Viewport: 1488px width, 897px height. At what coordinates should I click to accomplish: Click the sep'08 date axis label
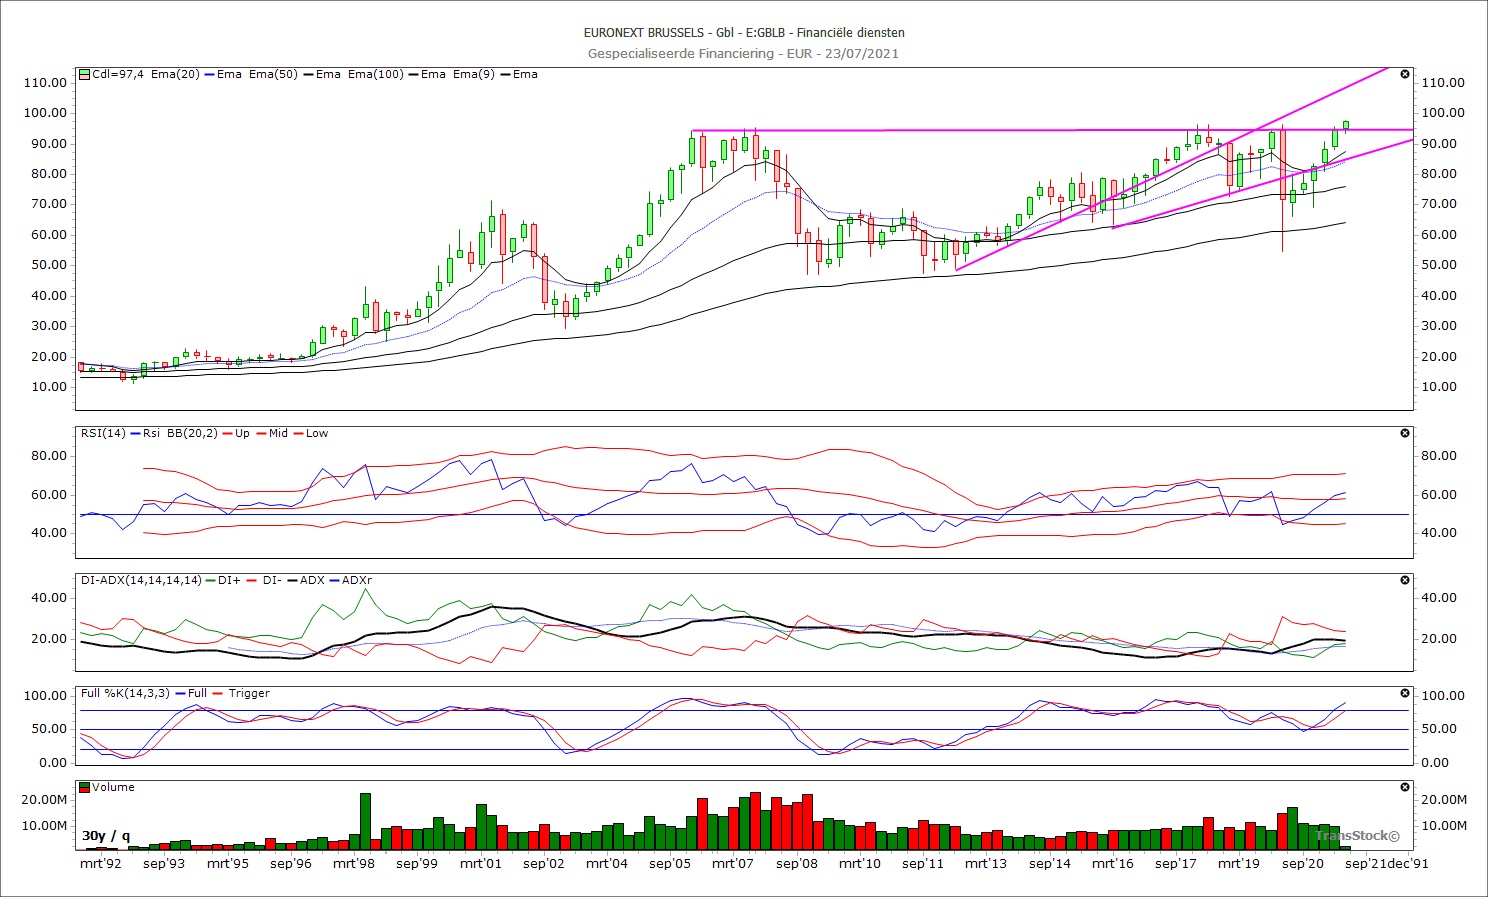pyautogui.click(x=796, y=863)
